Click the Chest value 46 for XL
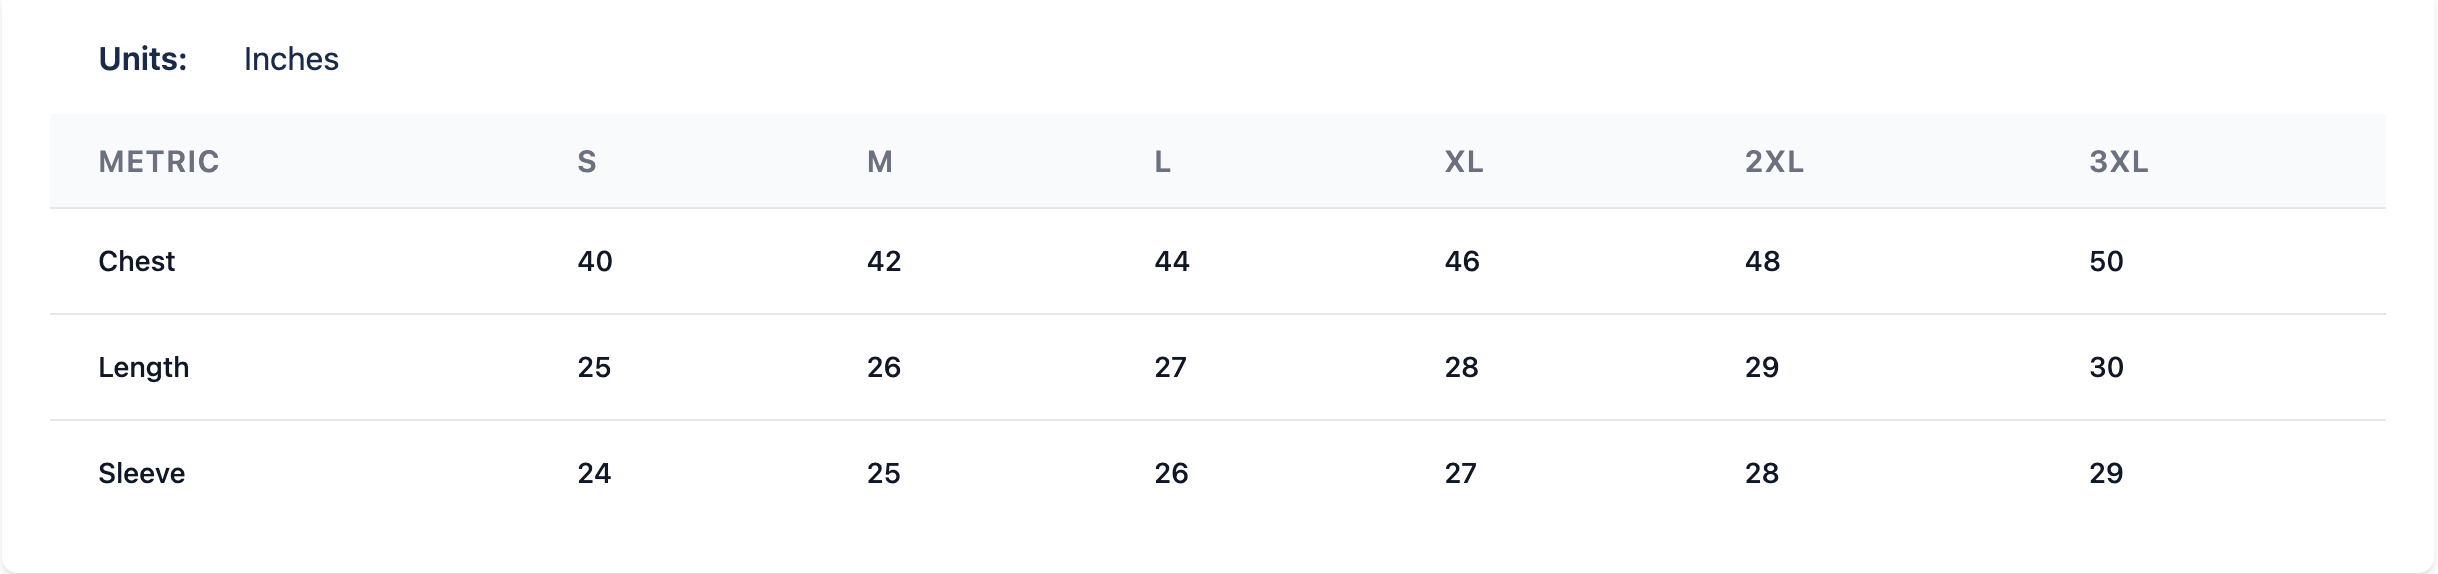 point(1462,262)
